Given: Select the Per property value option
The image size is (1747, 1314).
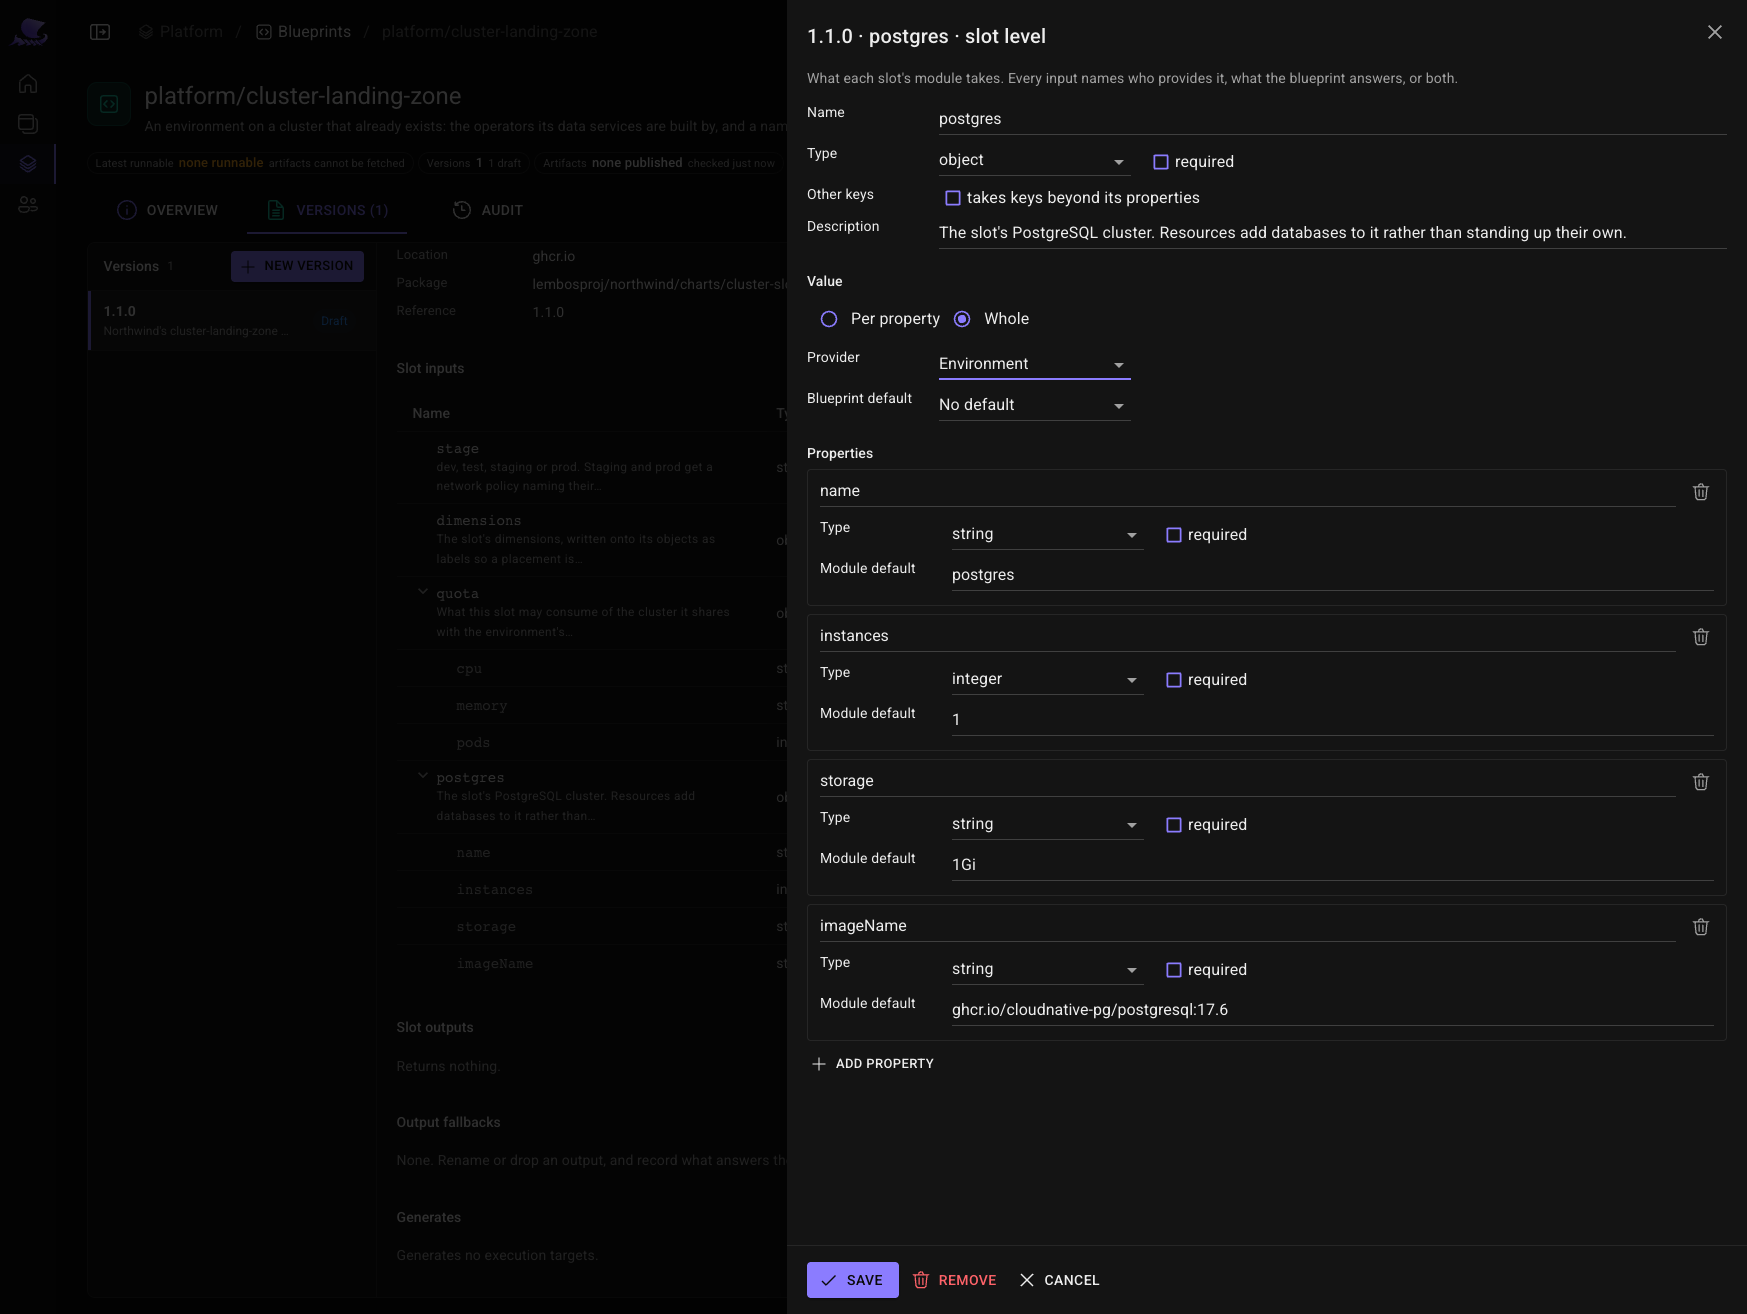Looking at the screenshot, I should (829, 319).
